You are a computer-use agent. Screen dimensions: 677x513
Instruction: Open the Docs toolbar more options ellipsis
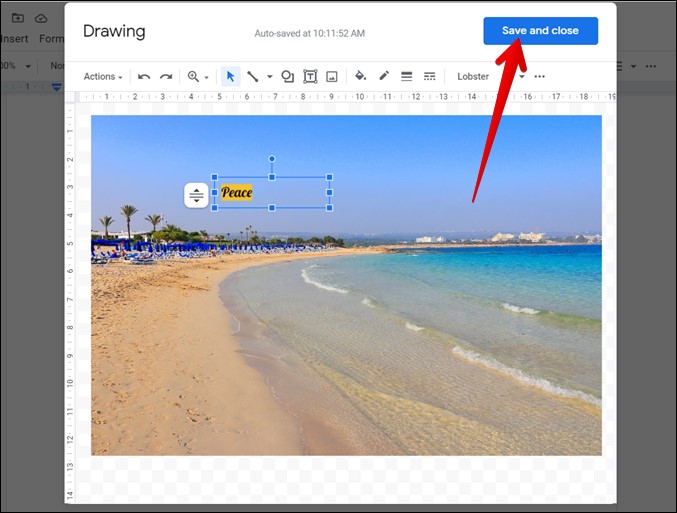(x=651, y=66)
